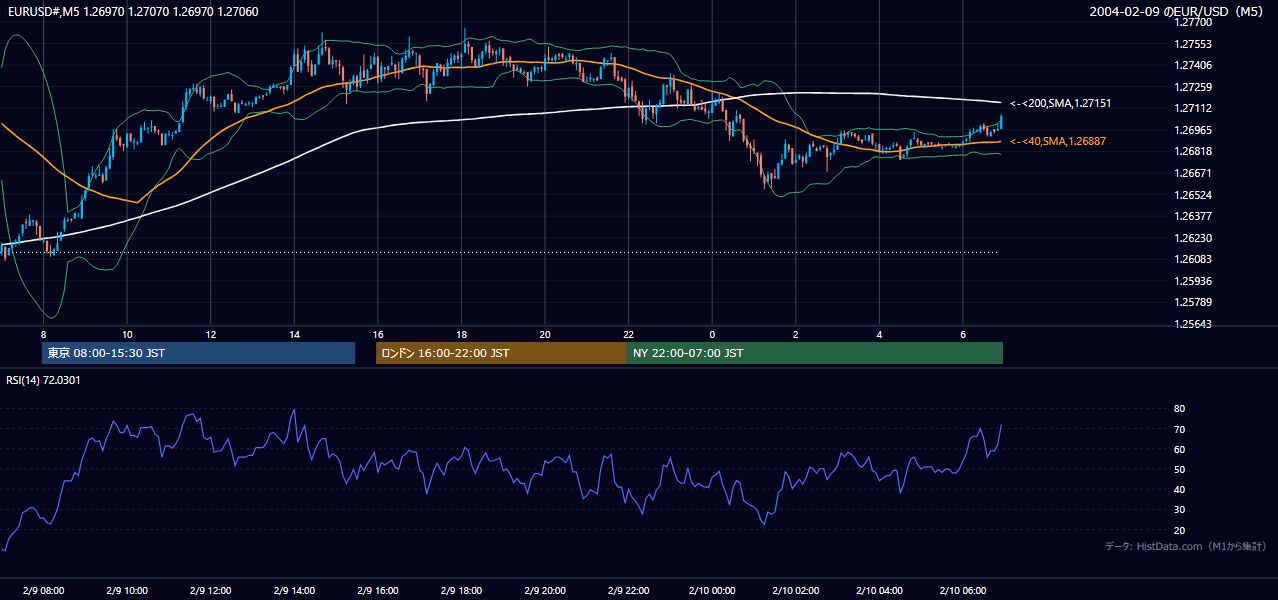Click the RSI 50 level label
Viewport: 1278px width, 600px height.
tap(1179, 469)
